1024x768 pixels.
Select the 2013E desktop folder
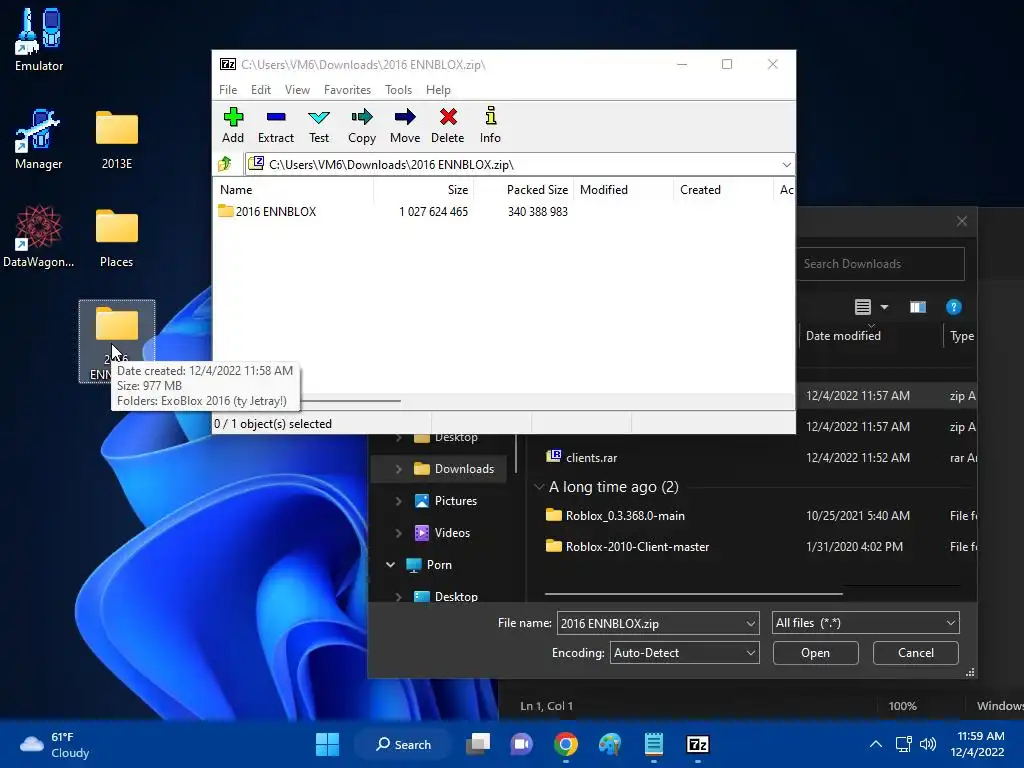[x=117, y=139]
